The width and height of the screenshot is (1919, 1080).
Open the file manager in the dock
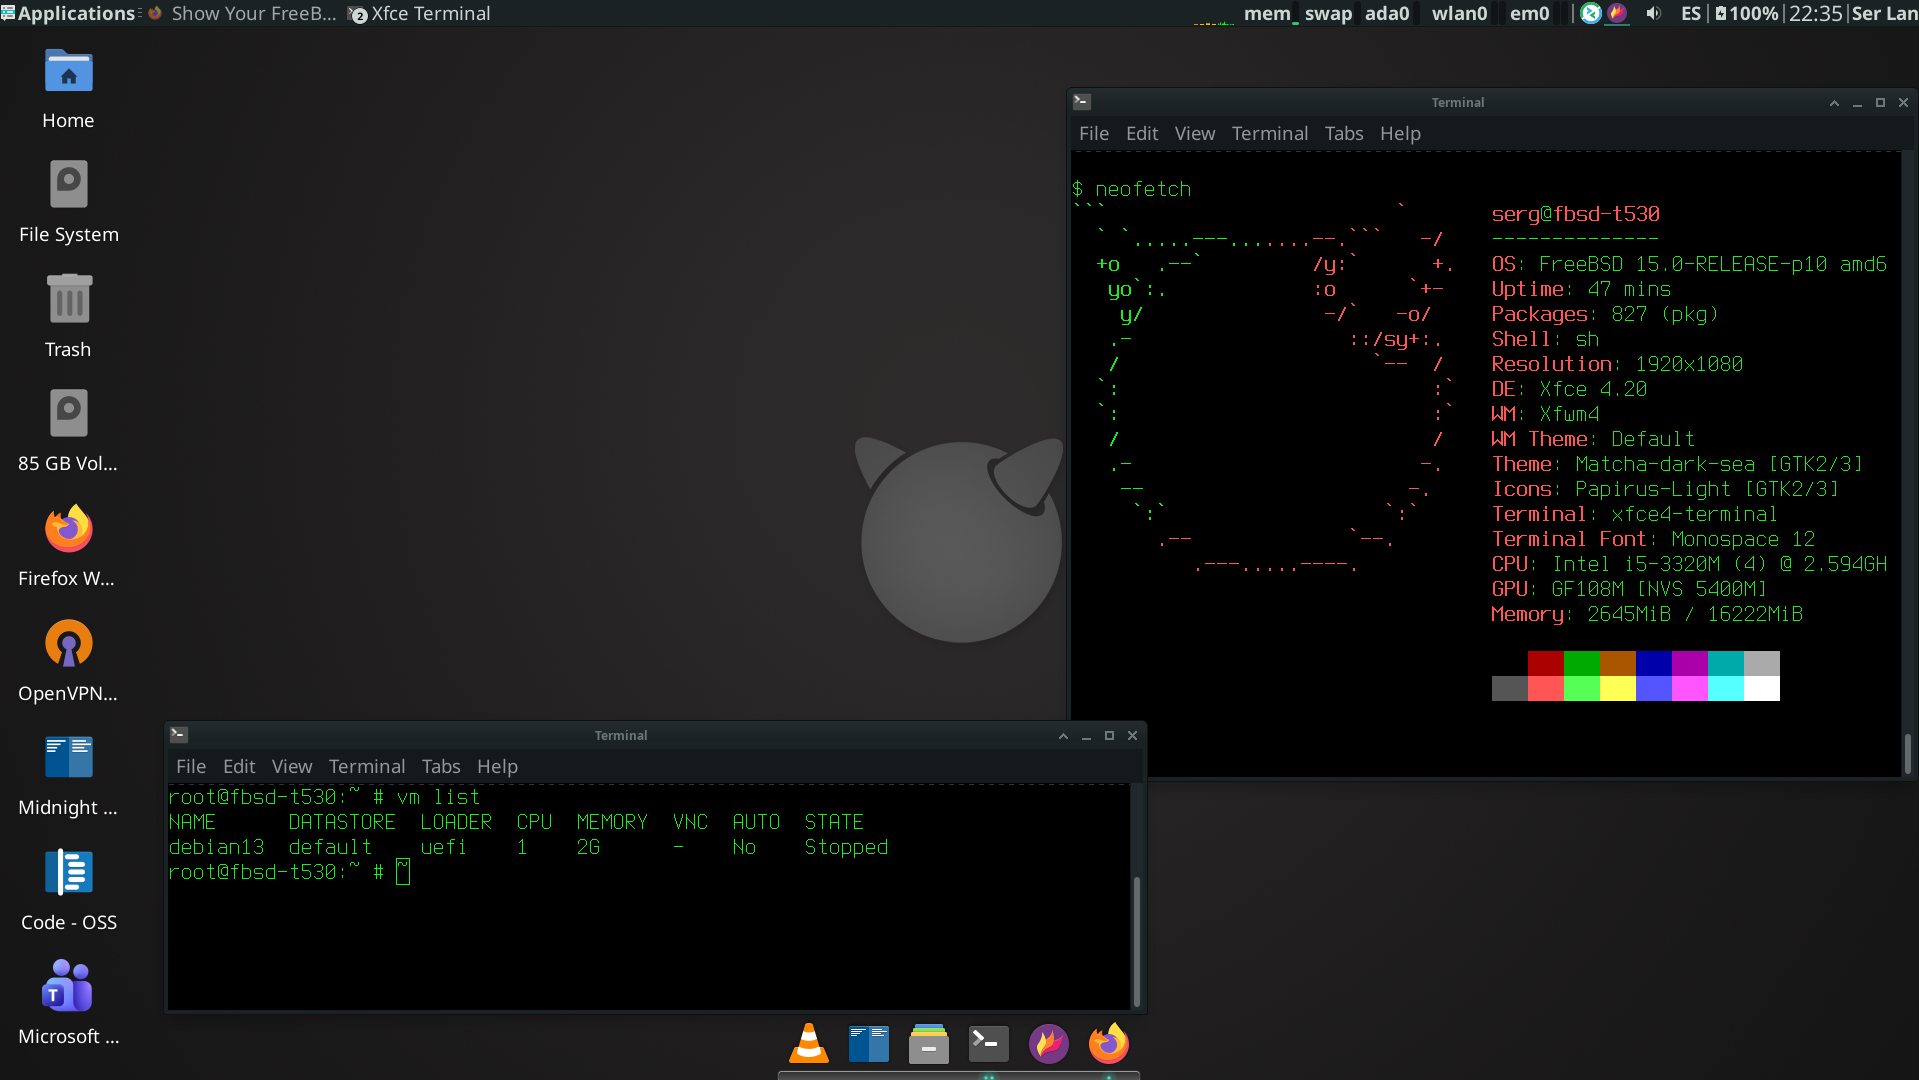(x=929, y=1044)
